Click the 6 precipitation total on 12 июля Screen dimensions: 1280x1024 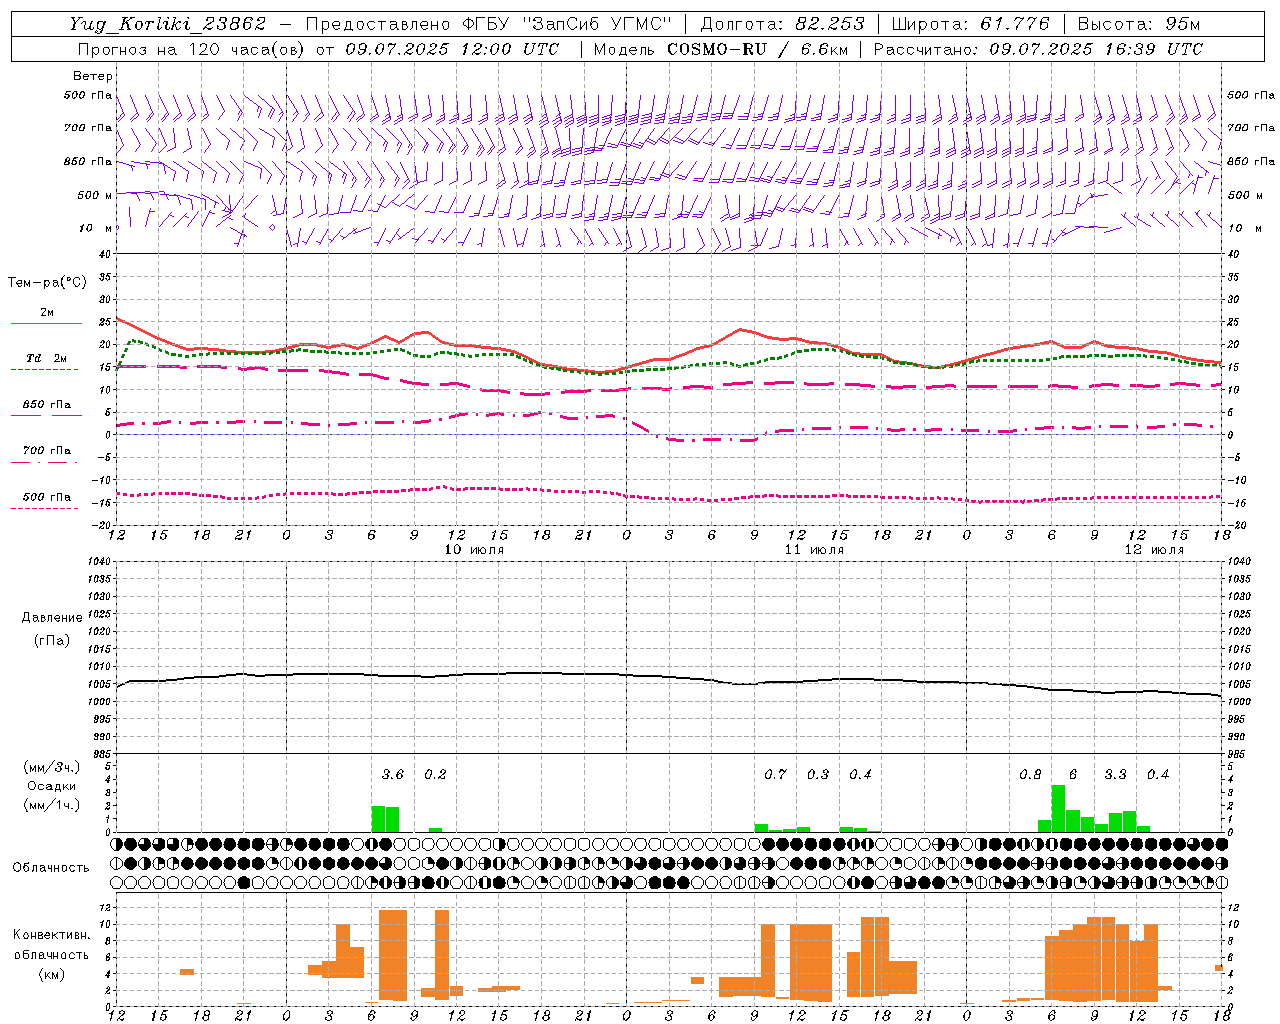1073,775
